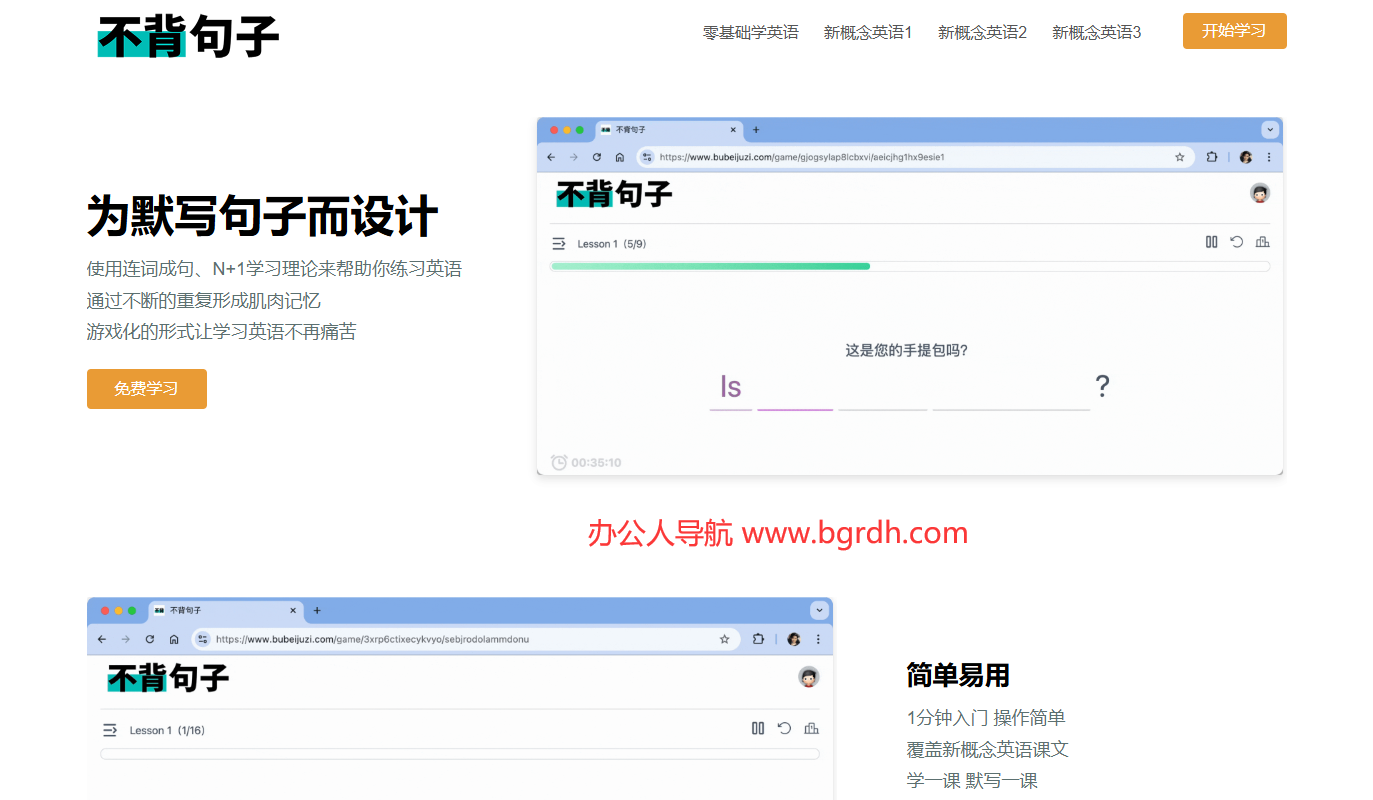The image size is (1373, 800).
Task: Toggle pause in the Lesson 1 (1/16) toolbar
Action: click(758, 729)
